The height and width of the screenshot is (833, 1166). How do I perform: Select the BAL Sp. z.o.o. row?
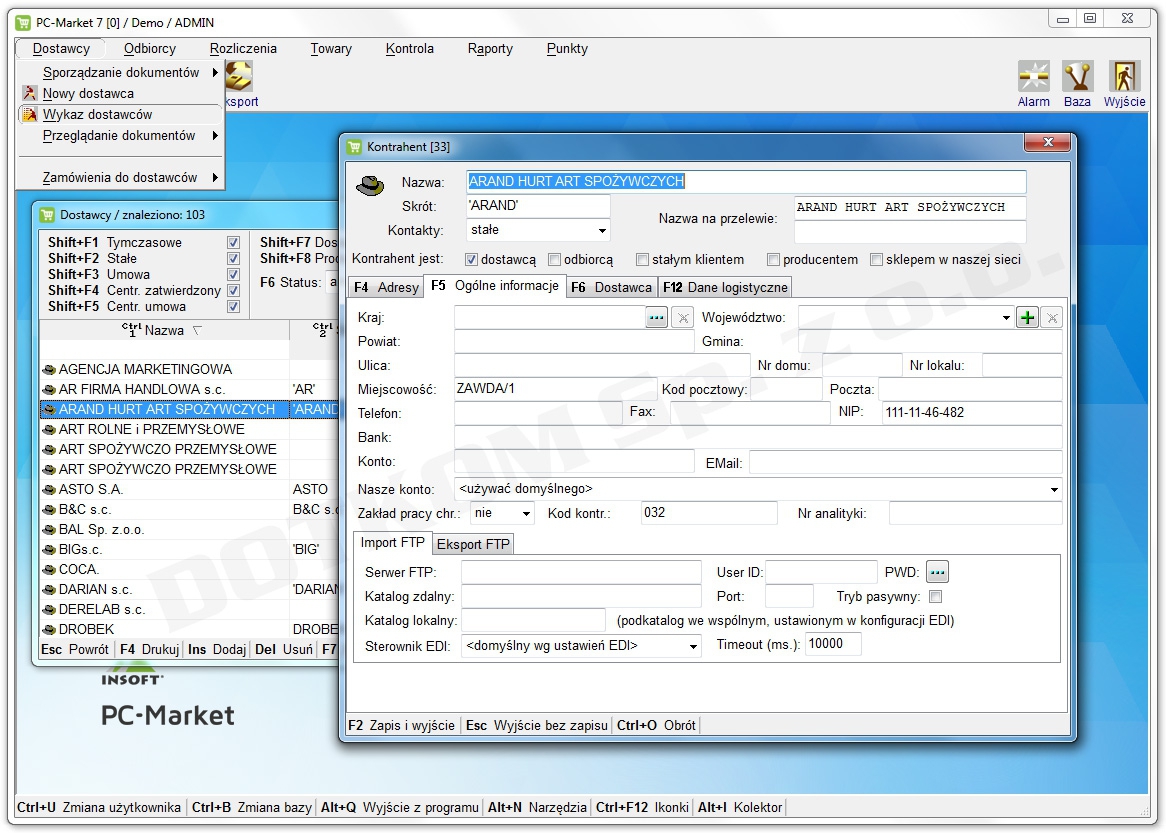pyautogui.click(x=164, y=530)
